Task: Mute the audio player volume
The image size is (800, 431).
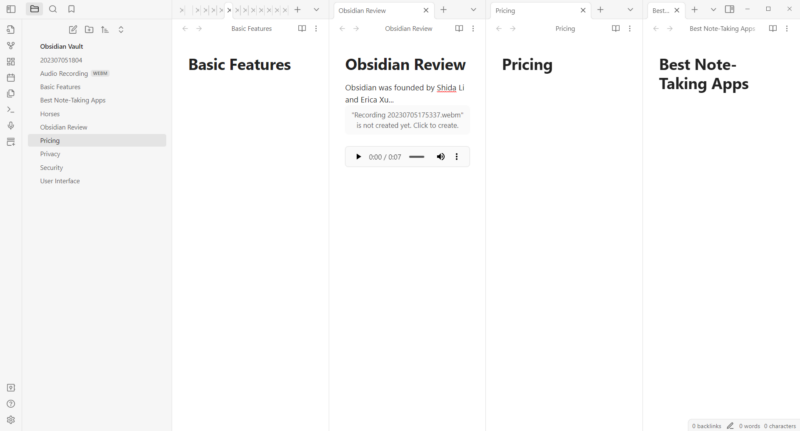Action: point(440,157)
